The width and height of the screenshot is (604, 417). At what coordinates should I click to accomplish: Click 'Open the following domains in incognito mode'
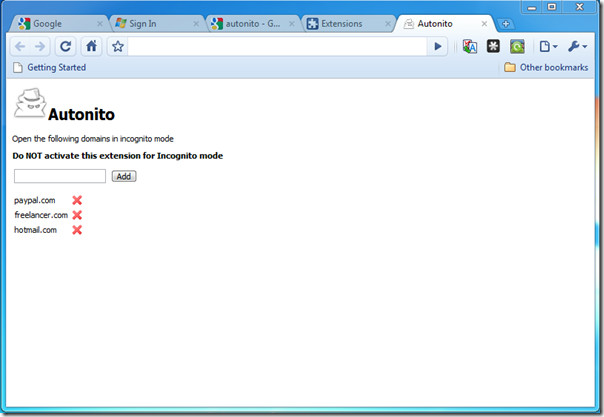[x=93, y=139]
